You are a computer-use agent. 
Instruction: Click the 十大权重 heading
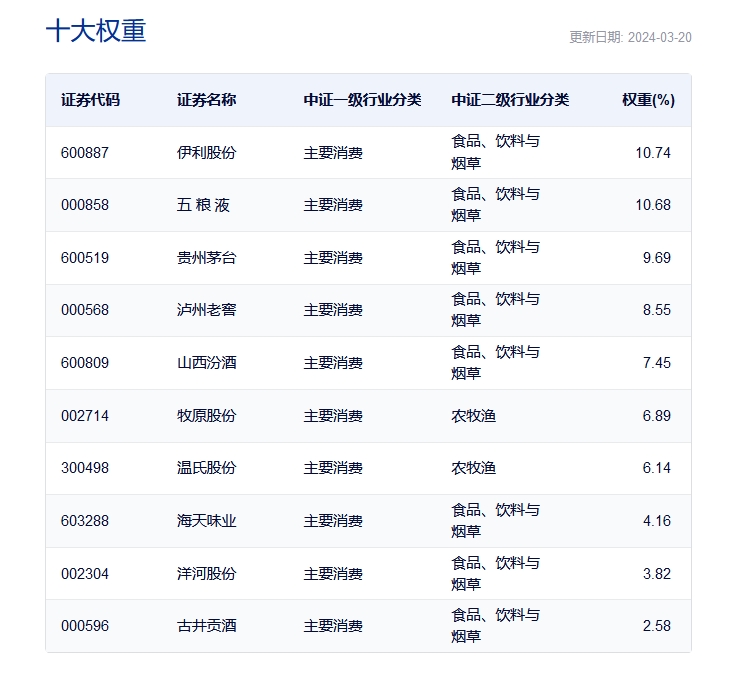96,31
